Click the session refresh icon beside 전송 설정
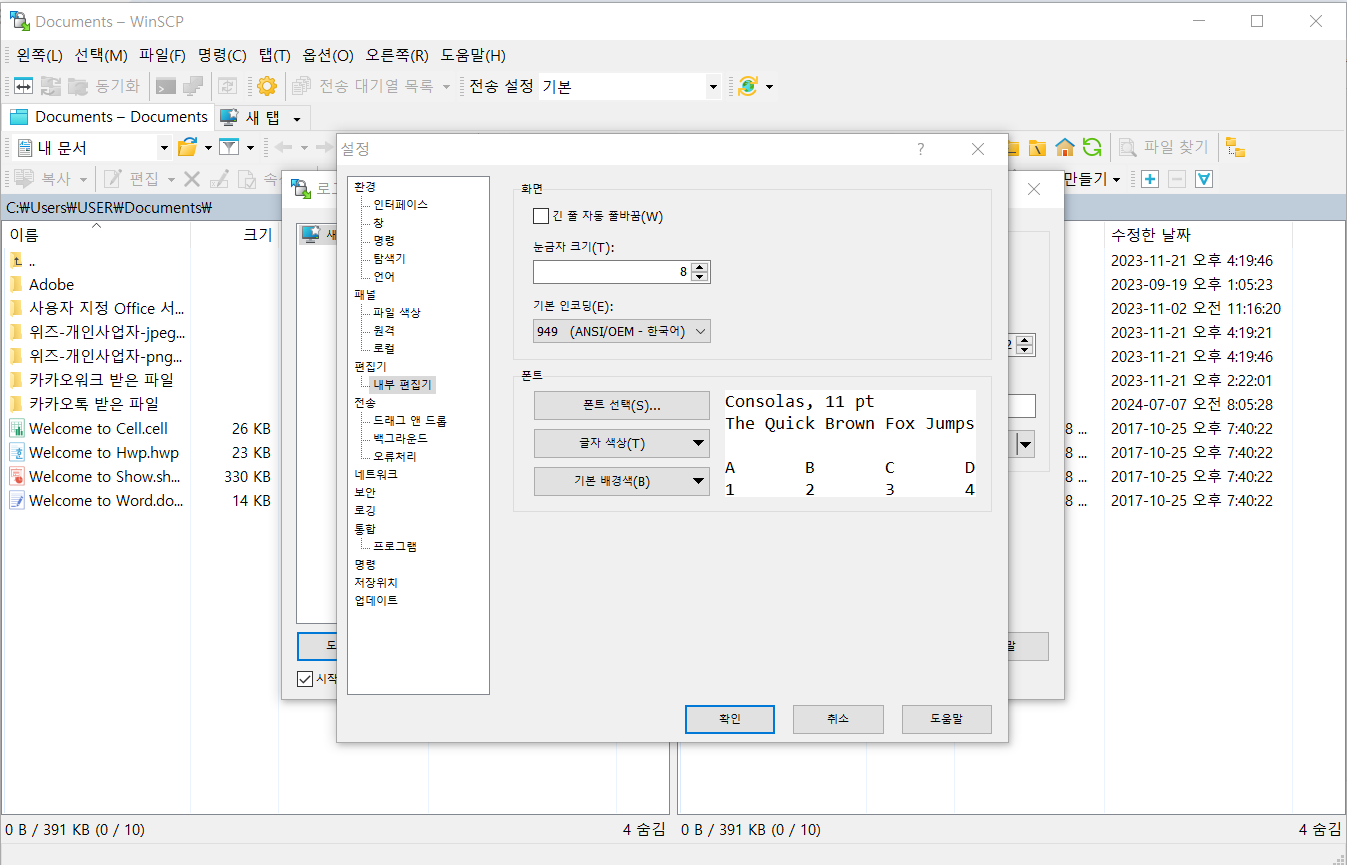Image resolution: width=1347 pixels, height=865 pixels. tap(747, 86)
